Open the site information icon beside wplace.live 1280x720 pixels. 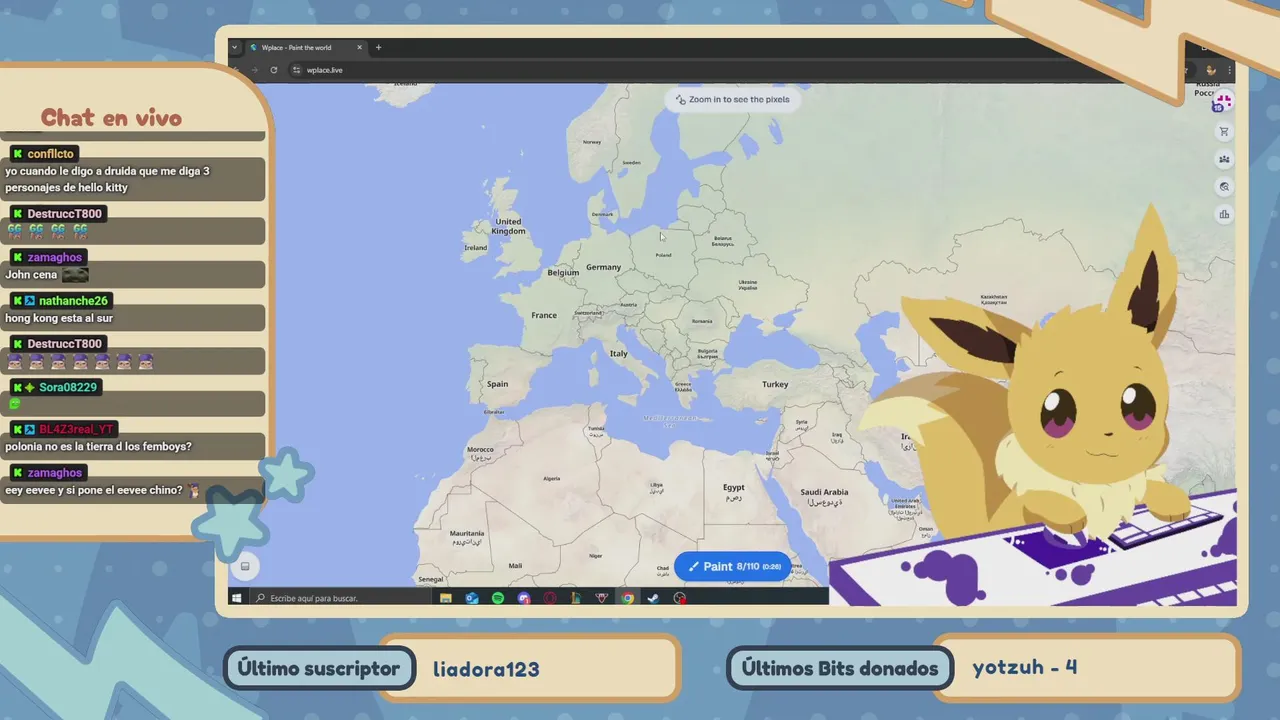296,70
